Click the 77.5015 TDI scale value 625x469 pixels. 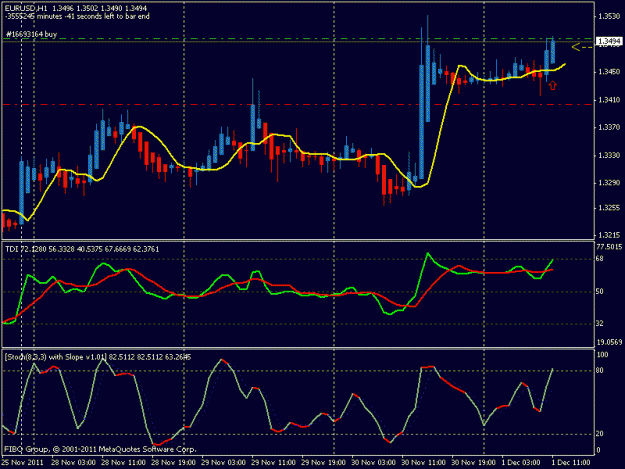609,247
